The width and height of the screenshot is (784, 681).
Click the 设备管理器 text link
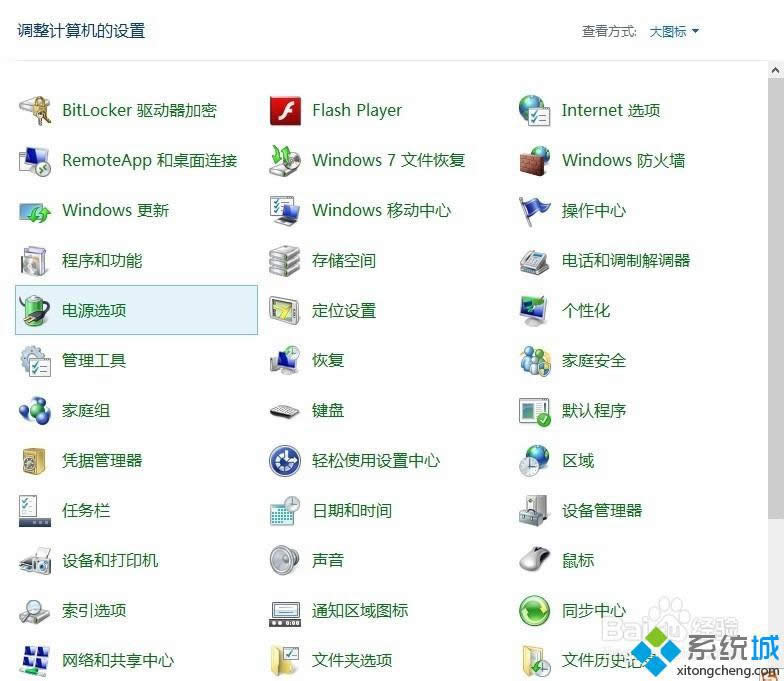tap(602, 510)
